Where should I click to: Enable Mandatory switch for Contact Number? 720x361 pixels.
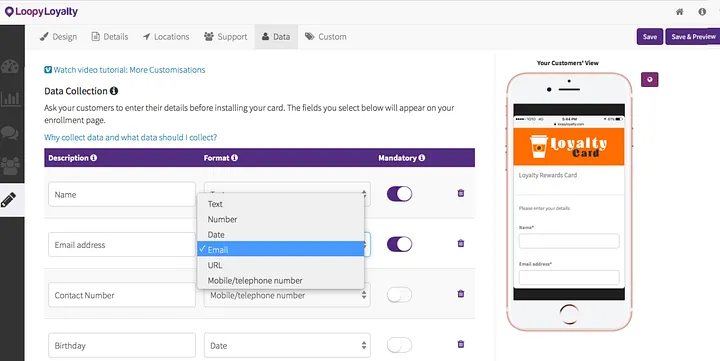399,294
